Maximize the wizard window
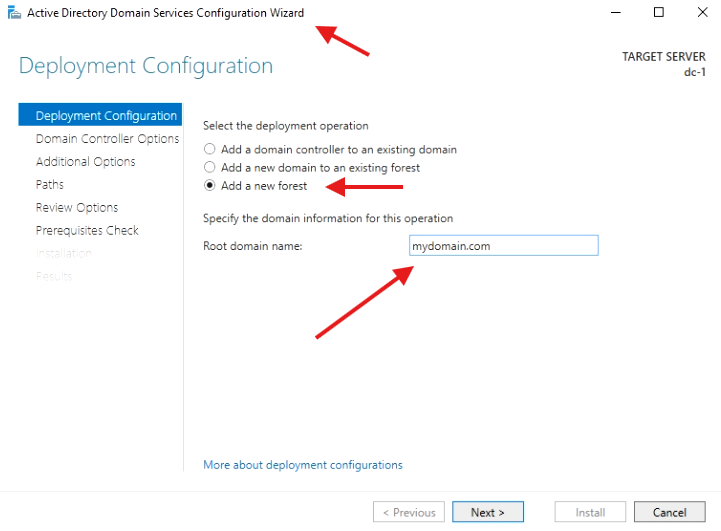 [x=659, y=12]
